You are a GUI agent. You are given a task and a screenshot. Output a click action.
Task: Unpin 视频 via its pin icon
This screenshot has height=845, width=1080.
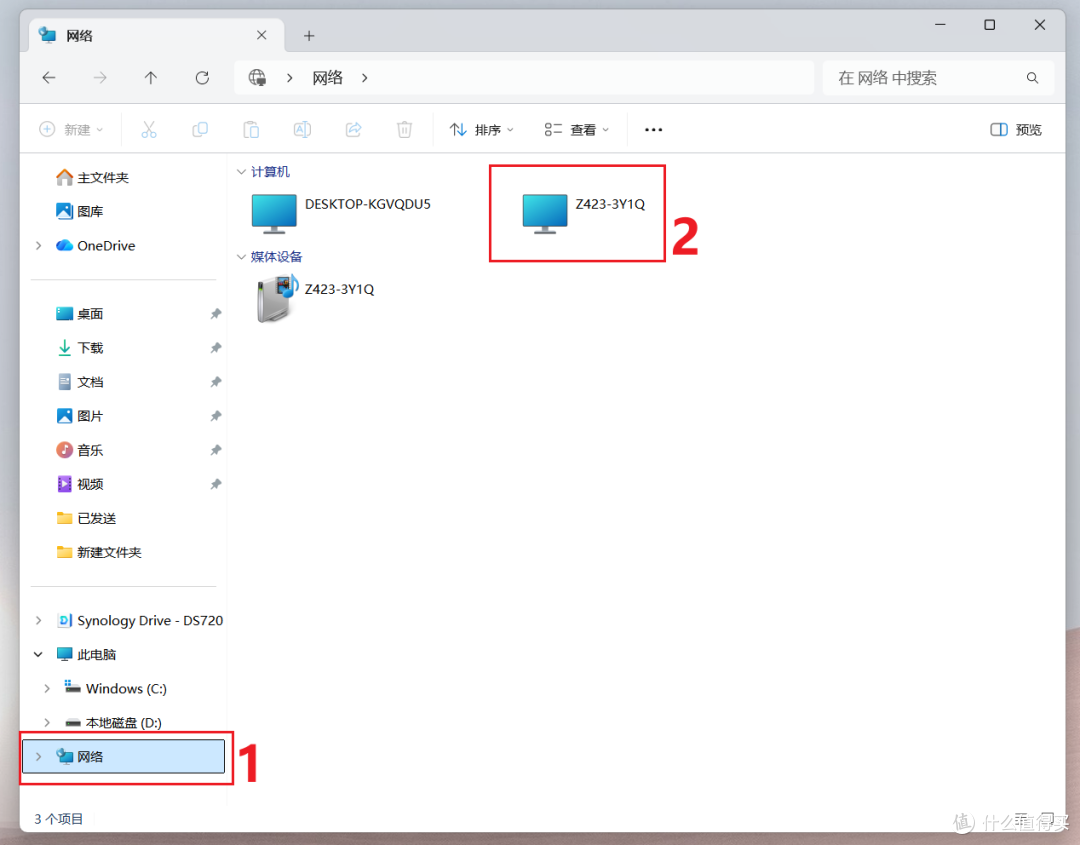click(x=216, y=484)
